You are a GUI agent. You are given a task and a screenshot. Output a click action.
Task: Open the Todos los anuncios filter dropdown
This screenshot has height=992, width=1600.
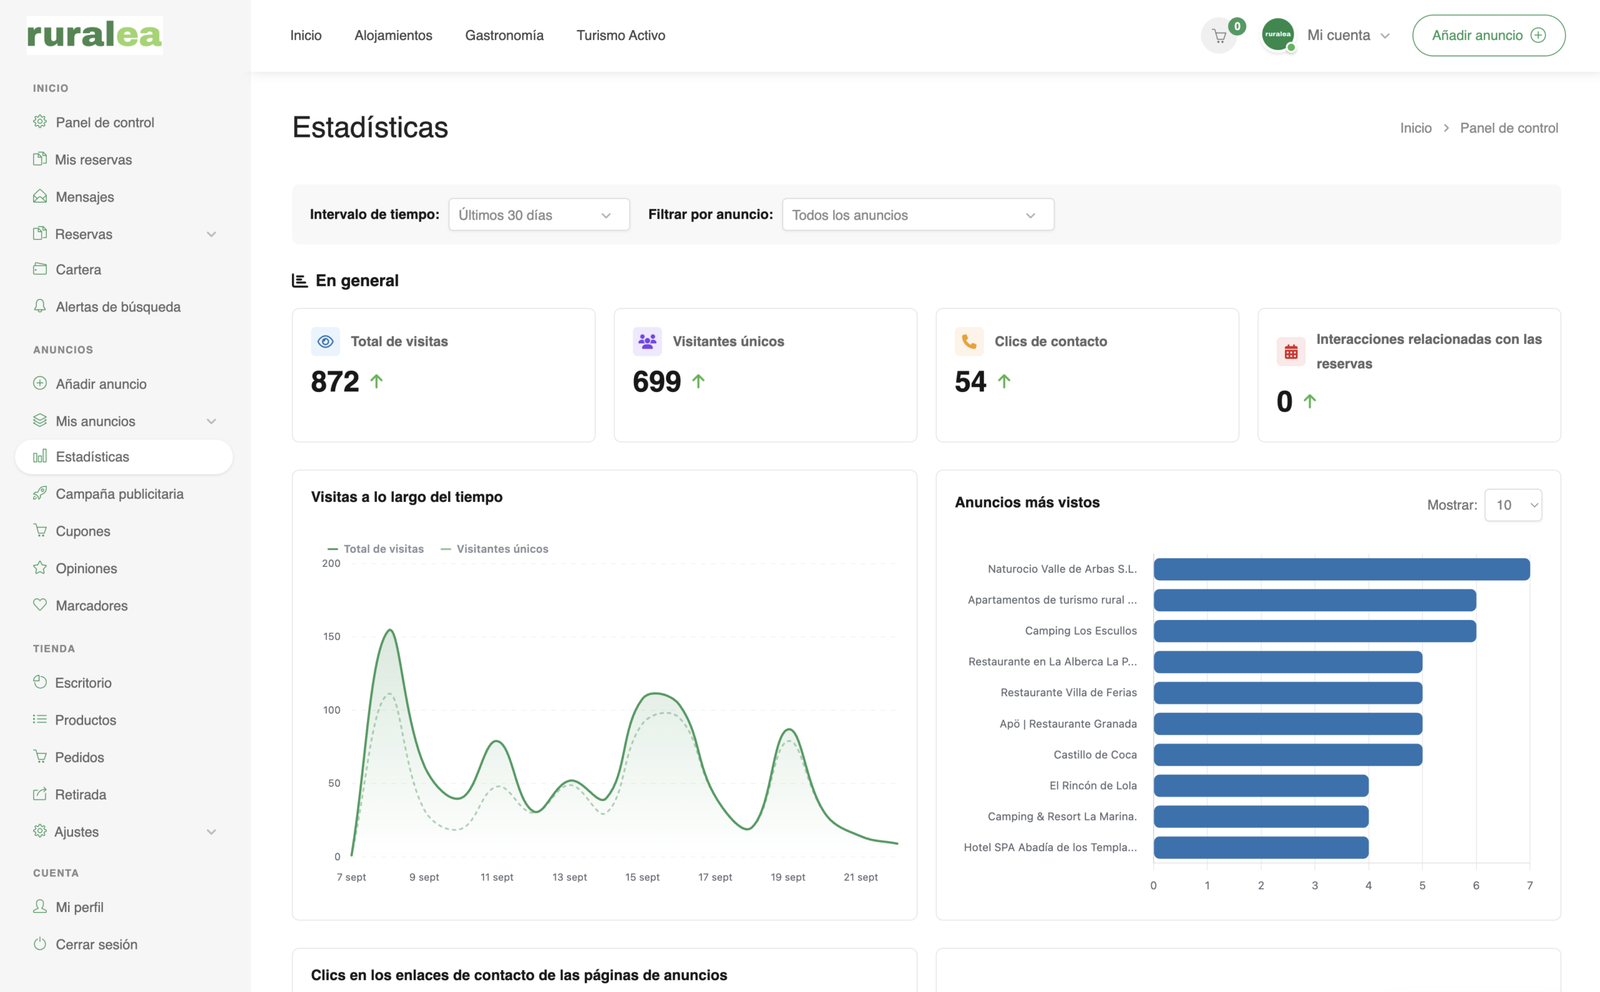point(918,215)
